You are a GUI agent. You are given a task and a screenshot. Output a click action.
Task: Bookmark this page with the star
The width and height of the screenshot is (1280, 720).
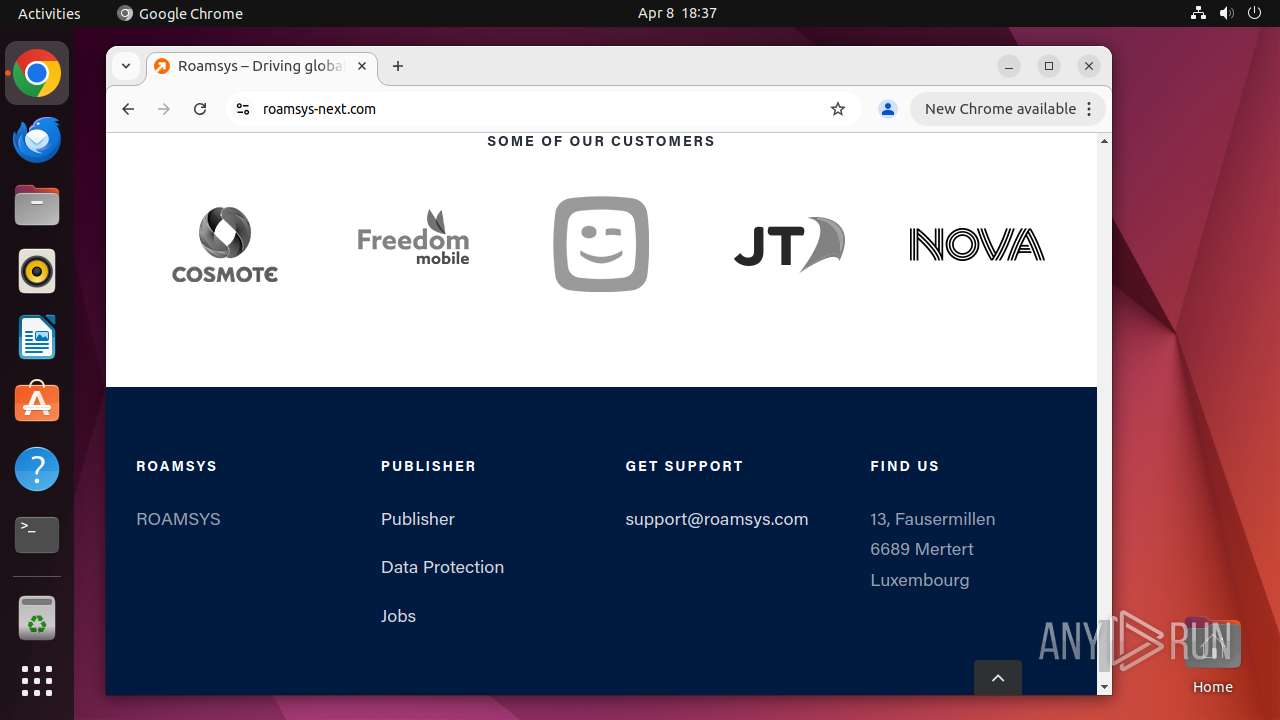pos(838,109)
